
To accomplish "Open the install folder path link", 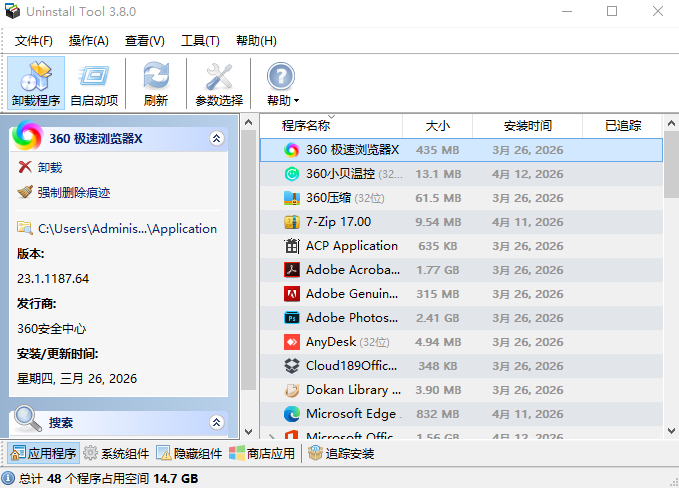I will (127, 229).
